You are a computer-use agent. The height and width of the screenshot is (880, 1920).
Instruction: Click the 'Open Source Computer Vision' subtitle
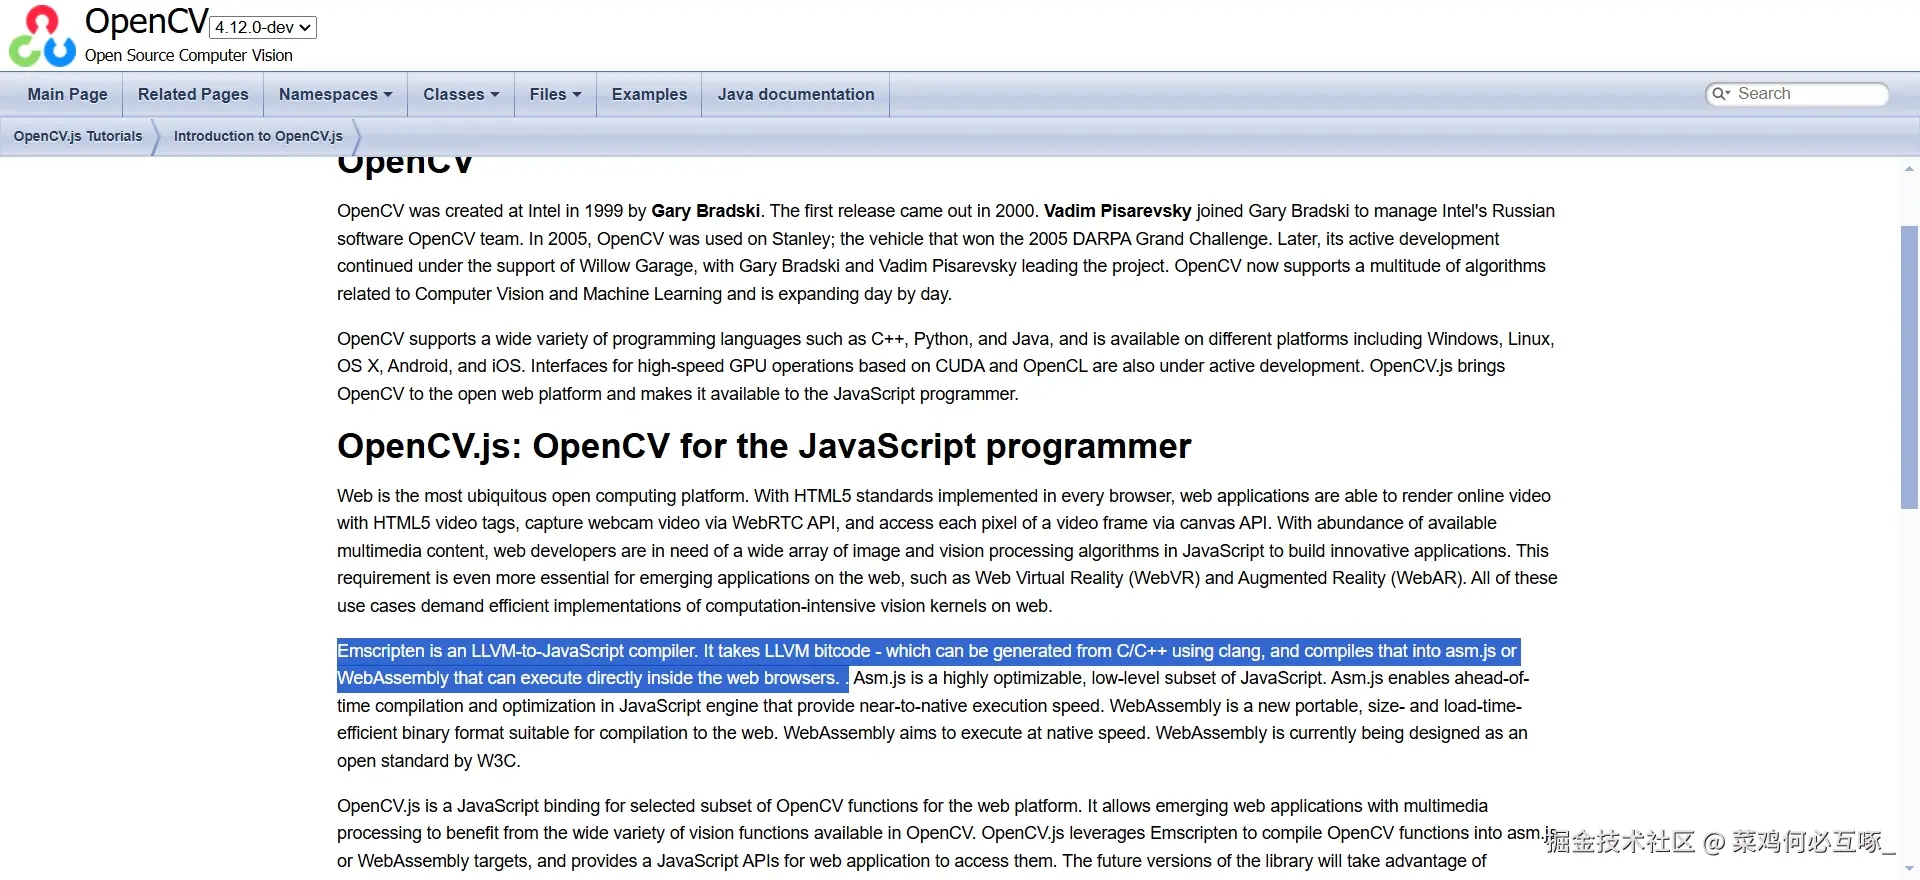tap(189, 55)
